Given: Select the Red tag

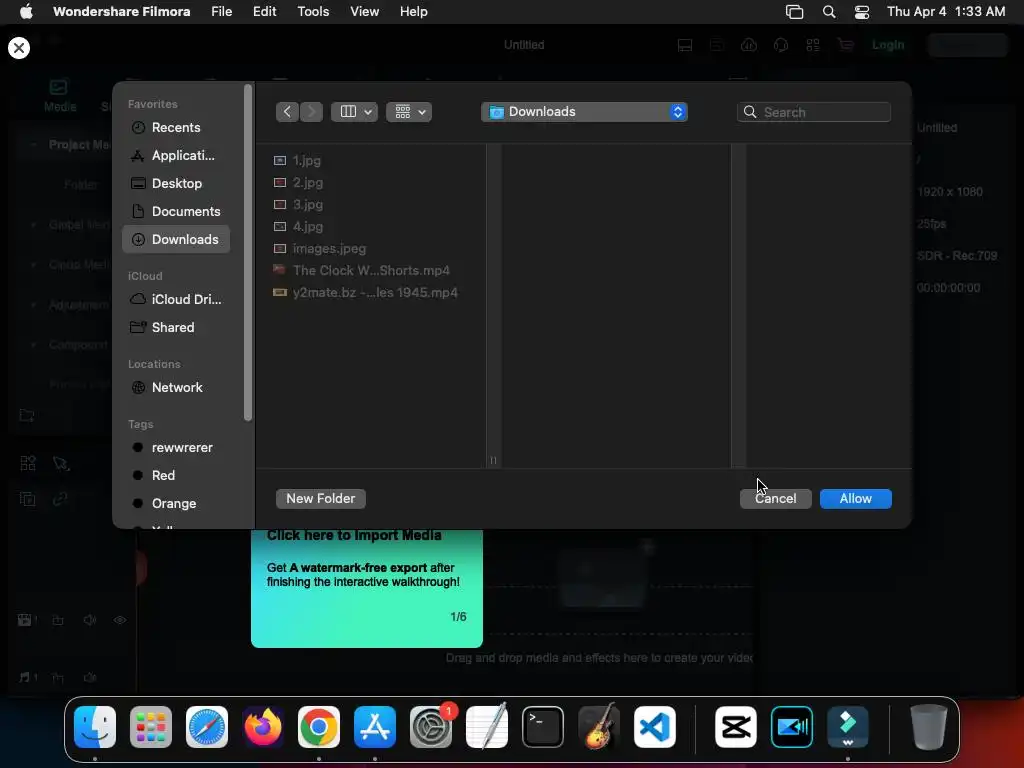Looking at the screenshot, I should pyautogui.click(x=175, y=475).
